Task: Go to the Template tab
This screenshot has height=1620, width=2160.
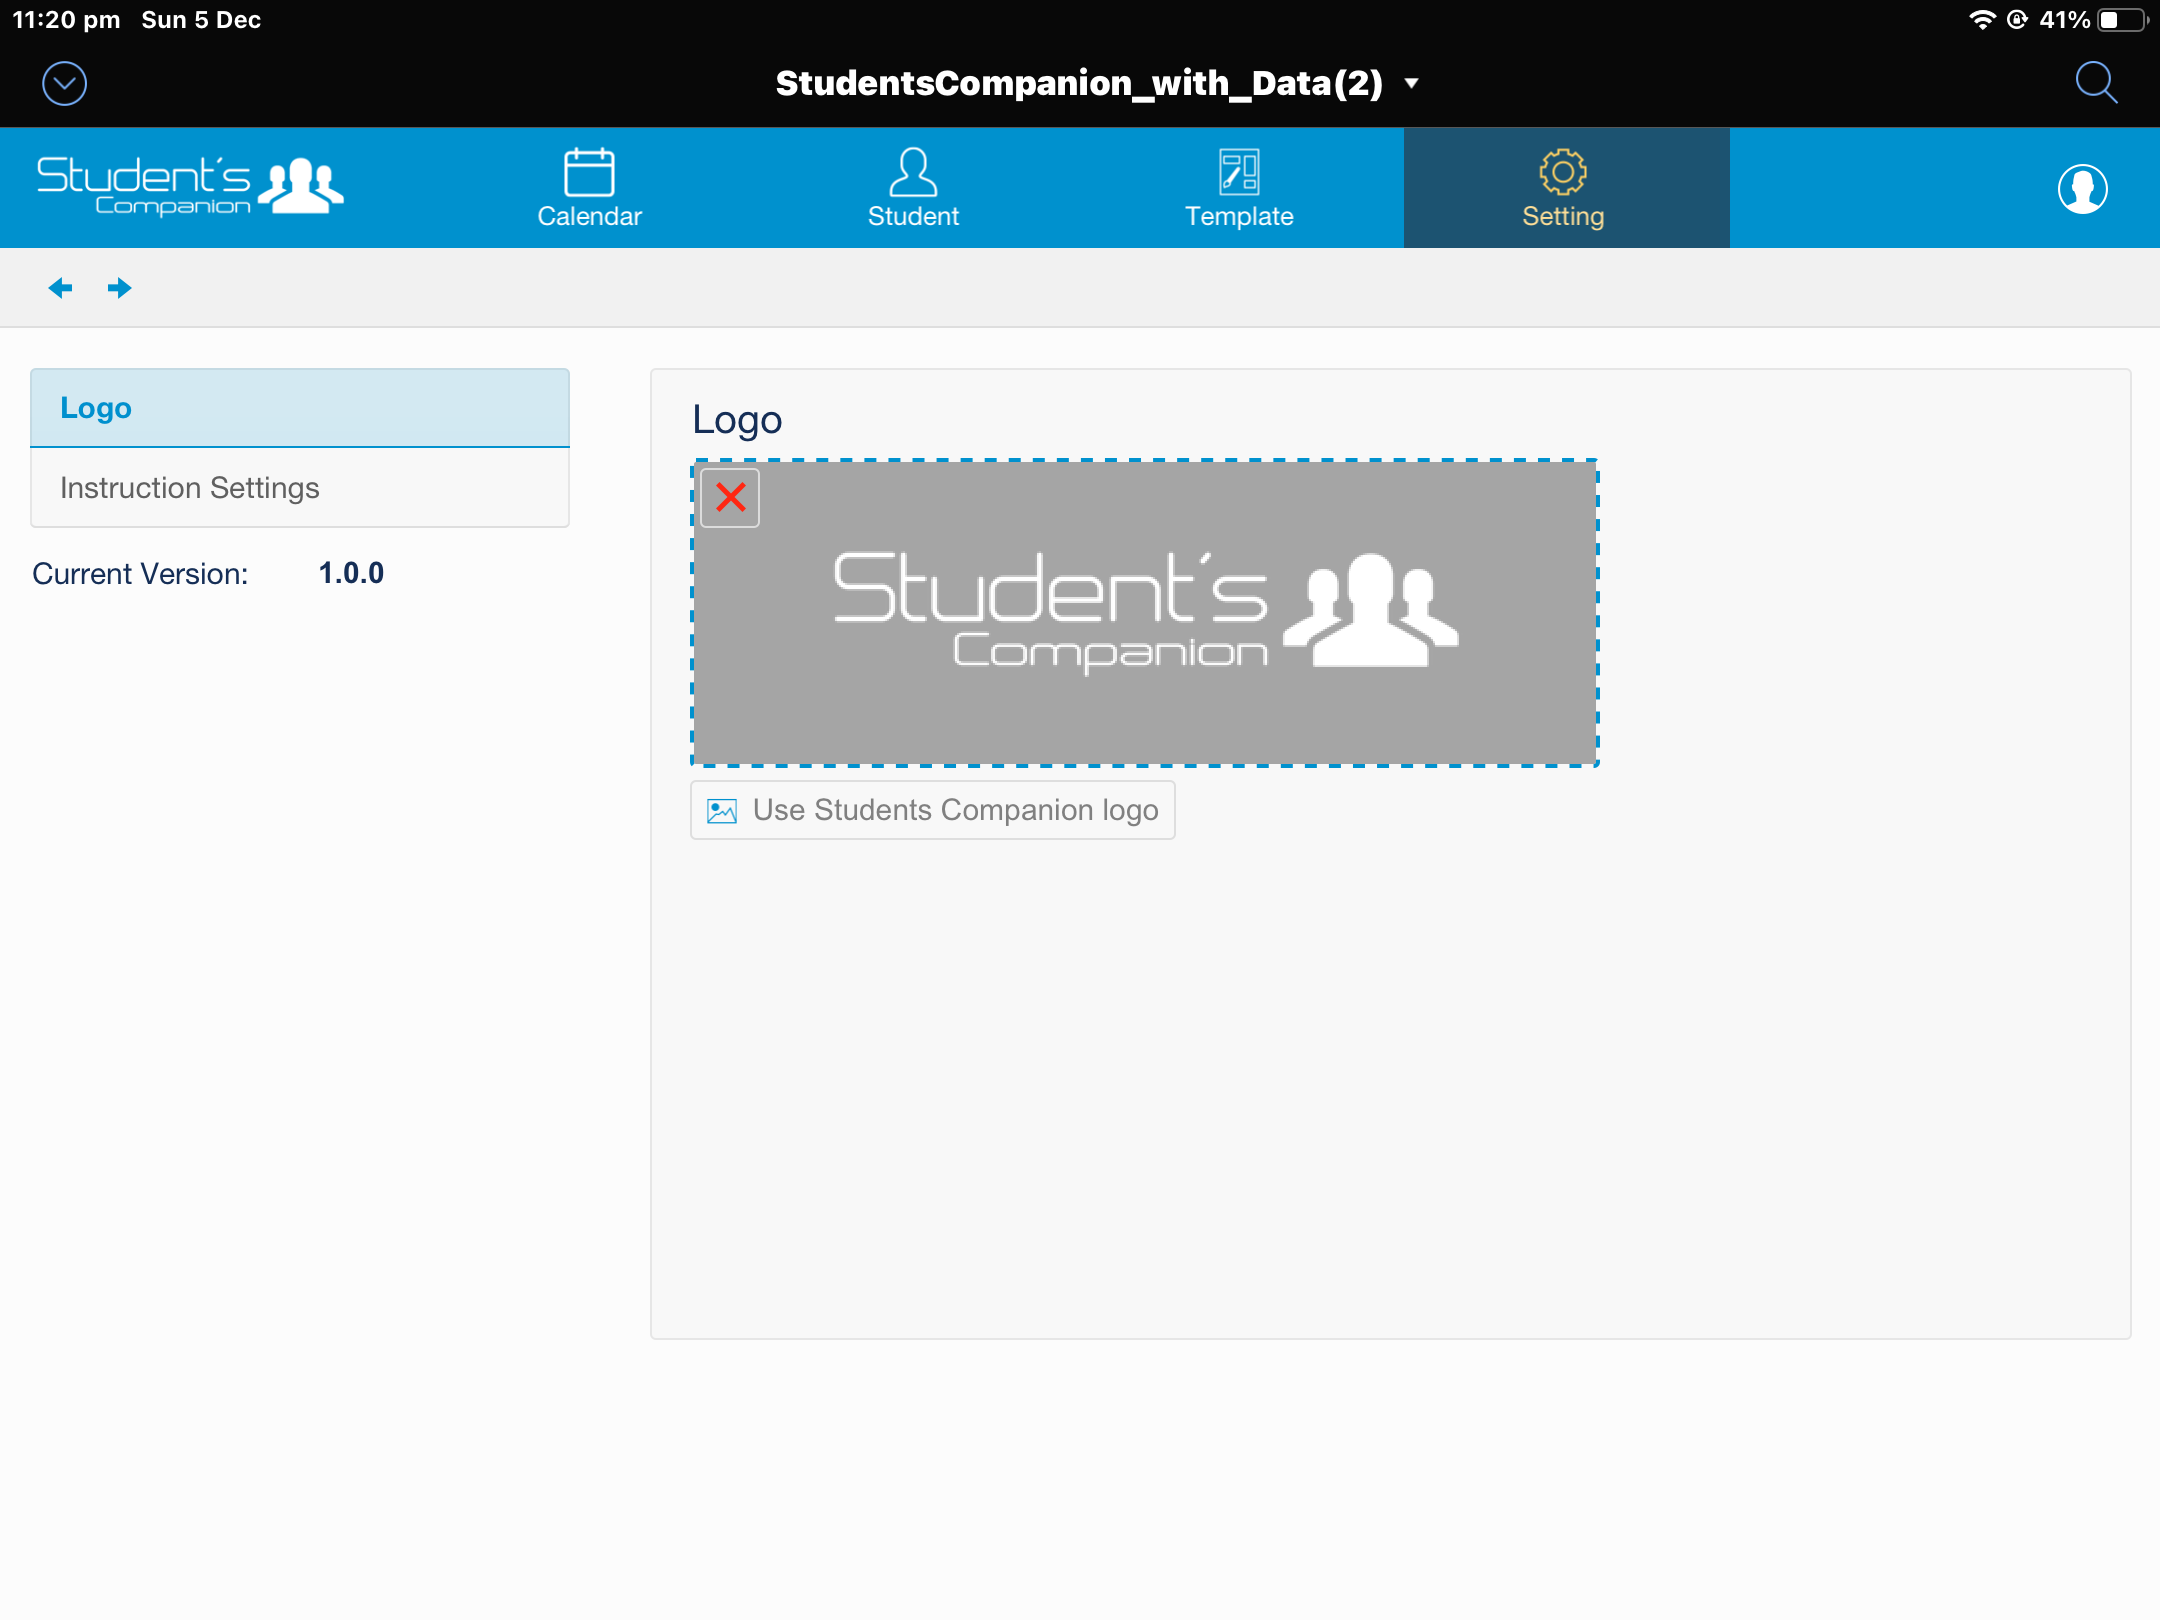Action: point(1239,188)
